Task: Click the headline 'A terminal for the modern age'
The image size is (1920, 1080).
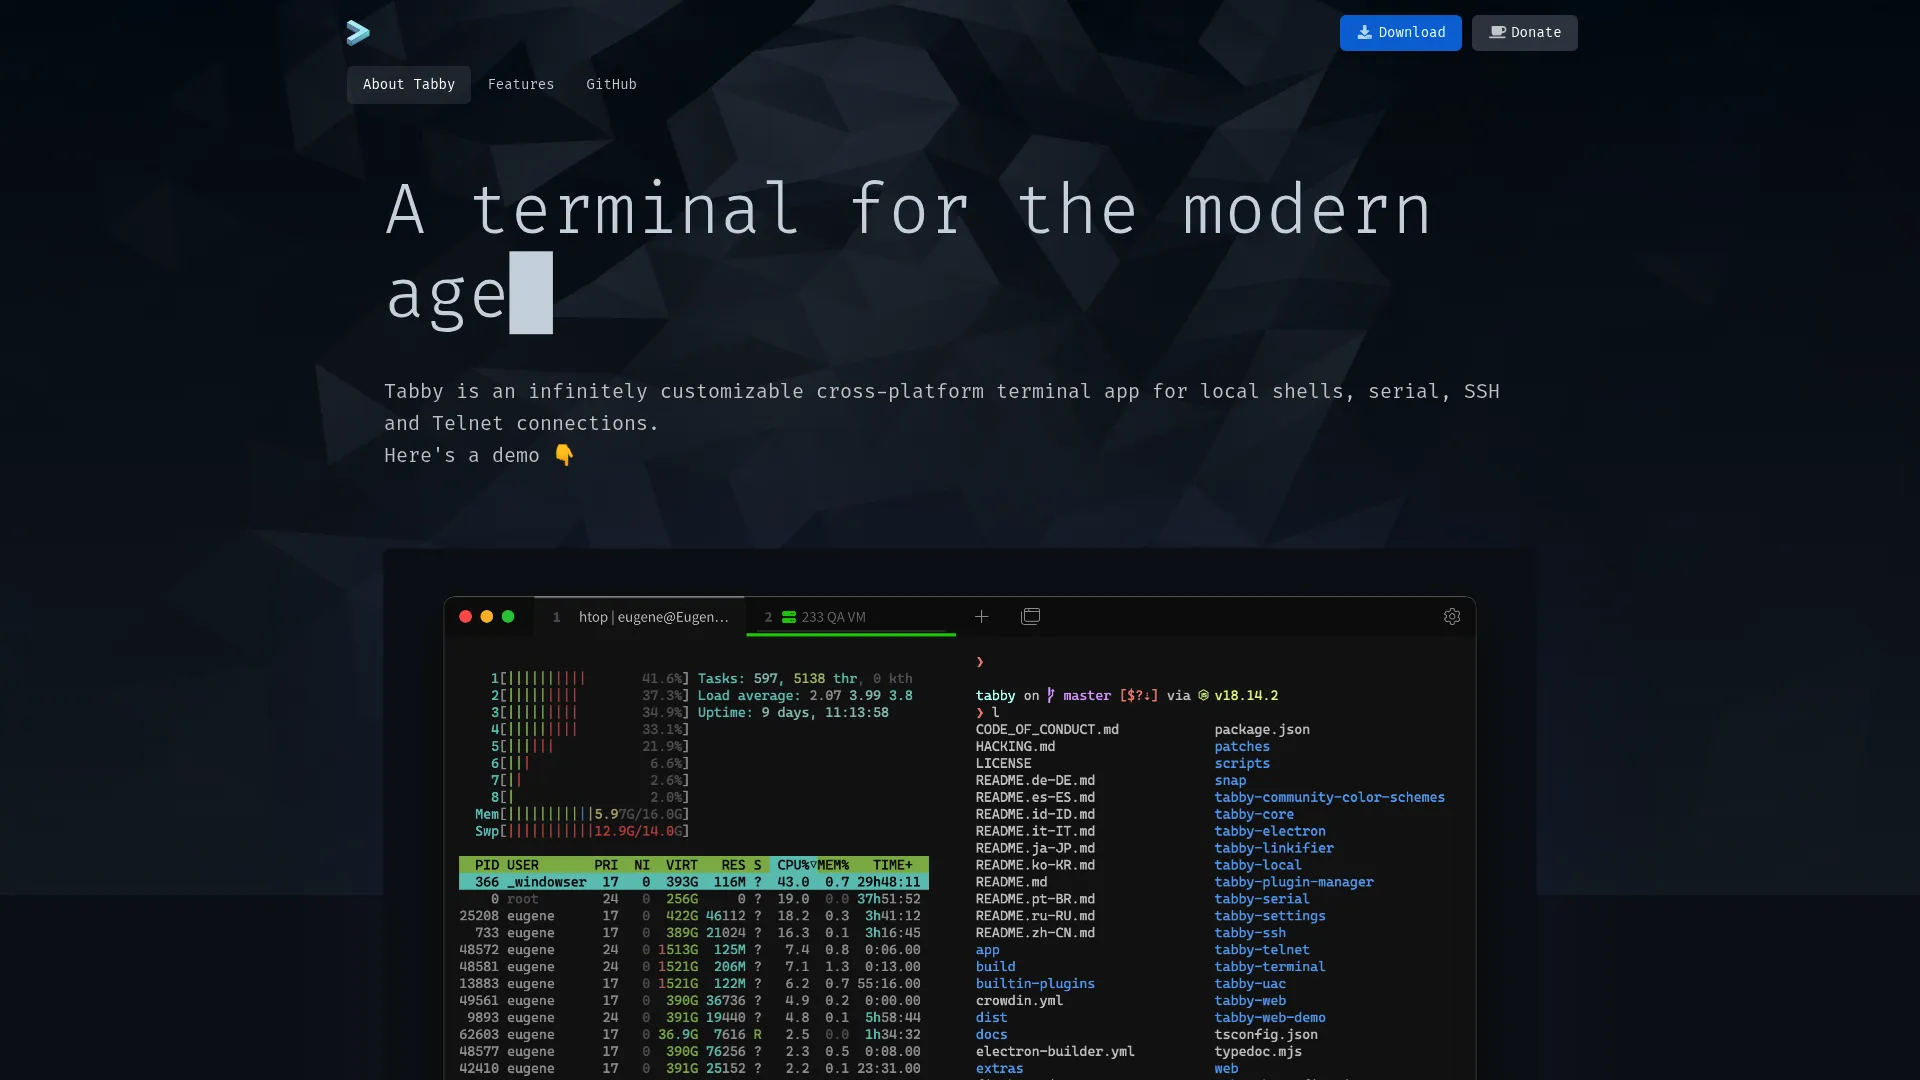Action: [908, 253]
